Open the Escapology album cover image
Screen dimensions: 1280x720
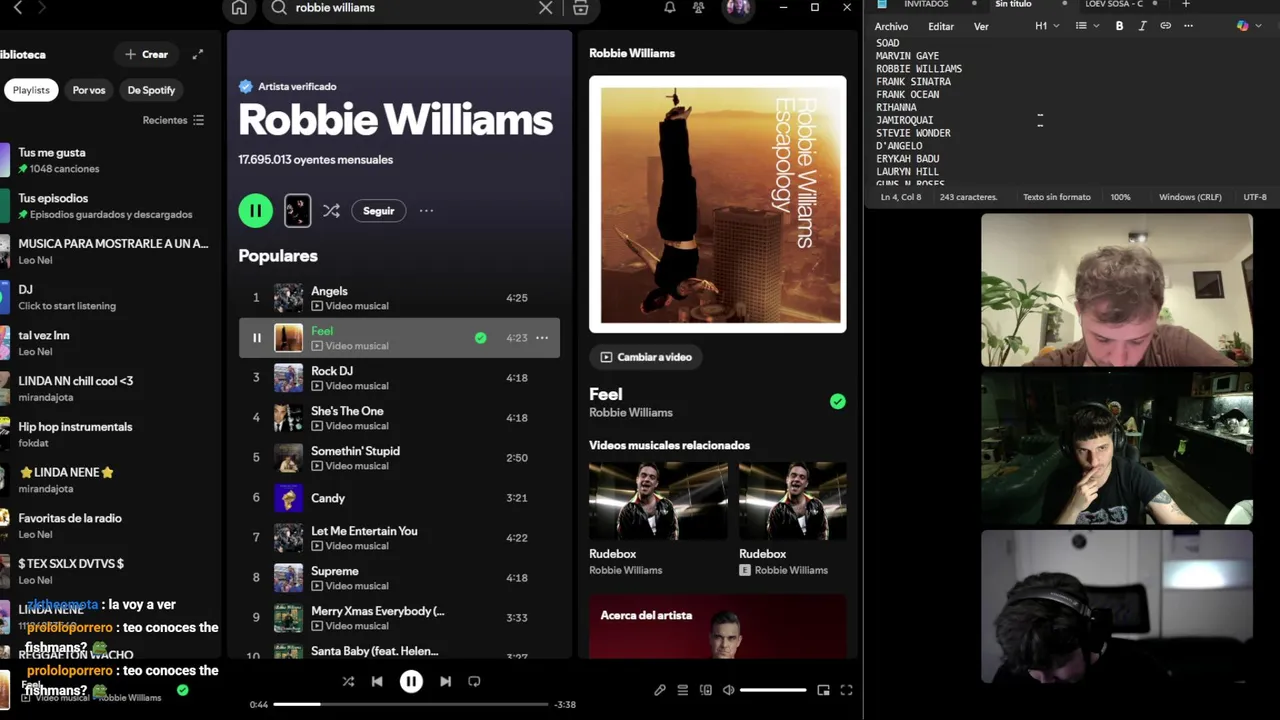click(717, 204)
